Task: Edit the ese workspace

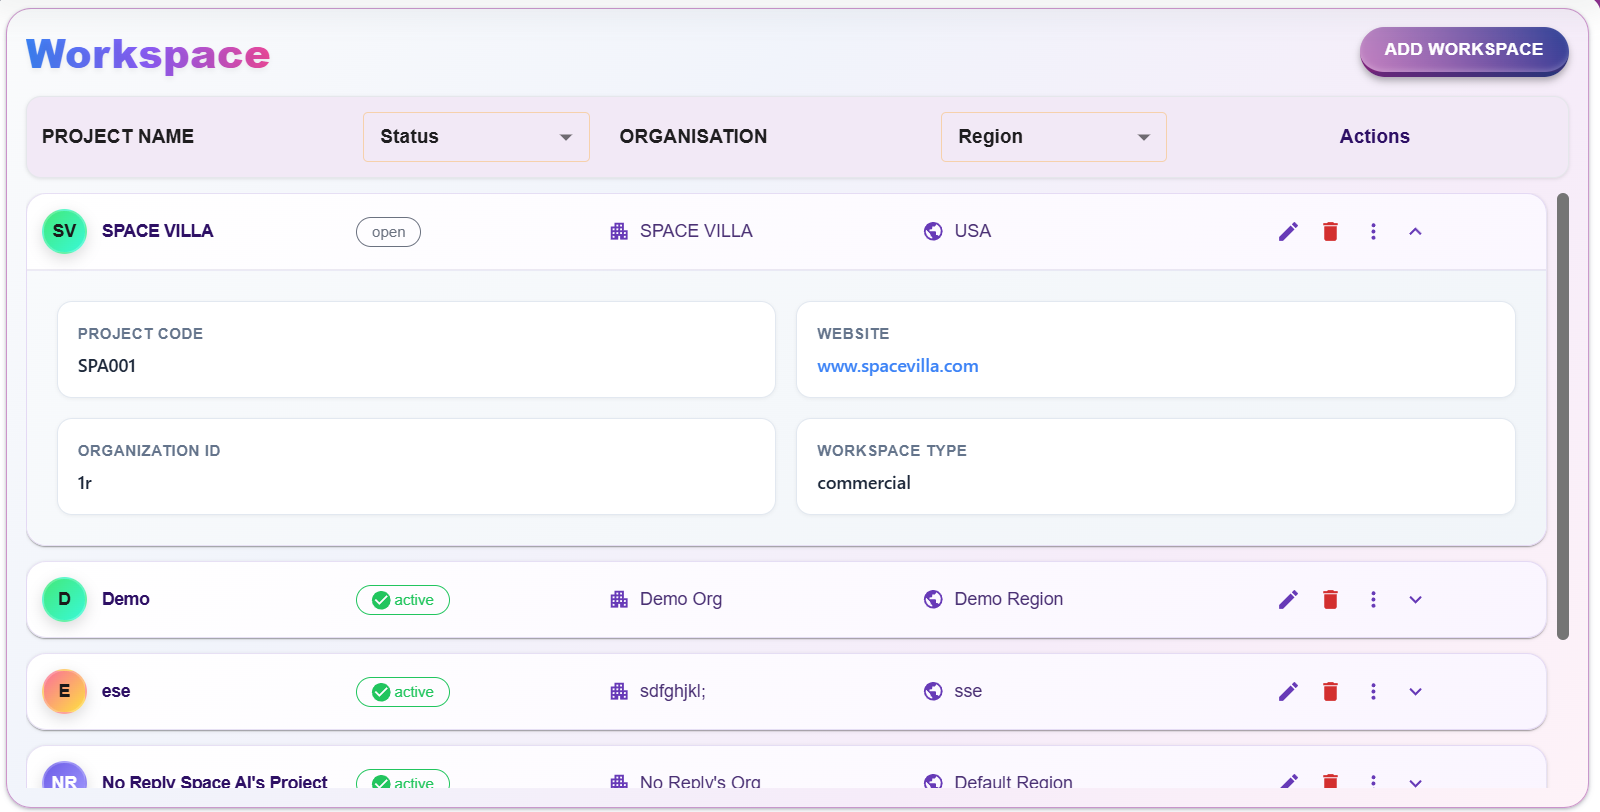Action: pyautogui.click(x=1288, y=692)
